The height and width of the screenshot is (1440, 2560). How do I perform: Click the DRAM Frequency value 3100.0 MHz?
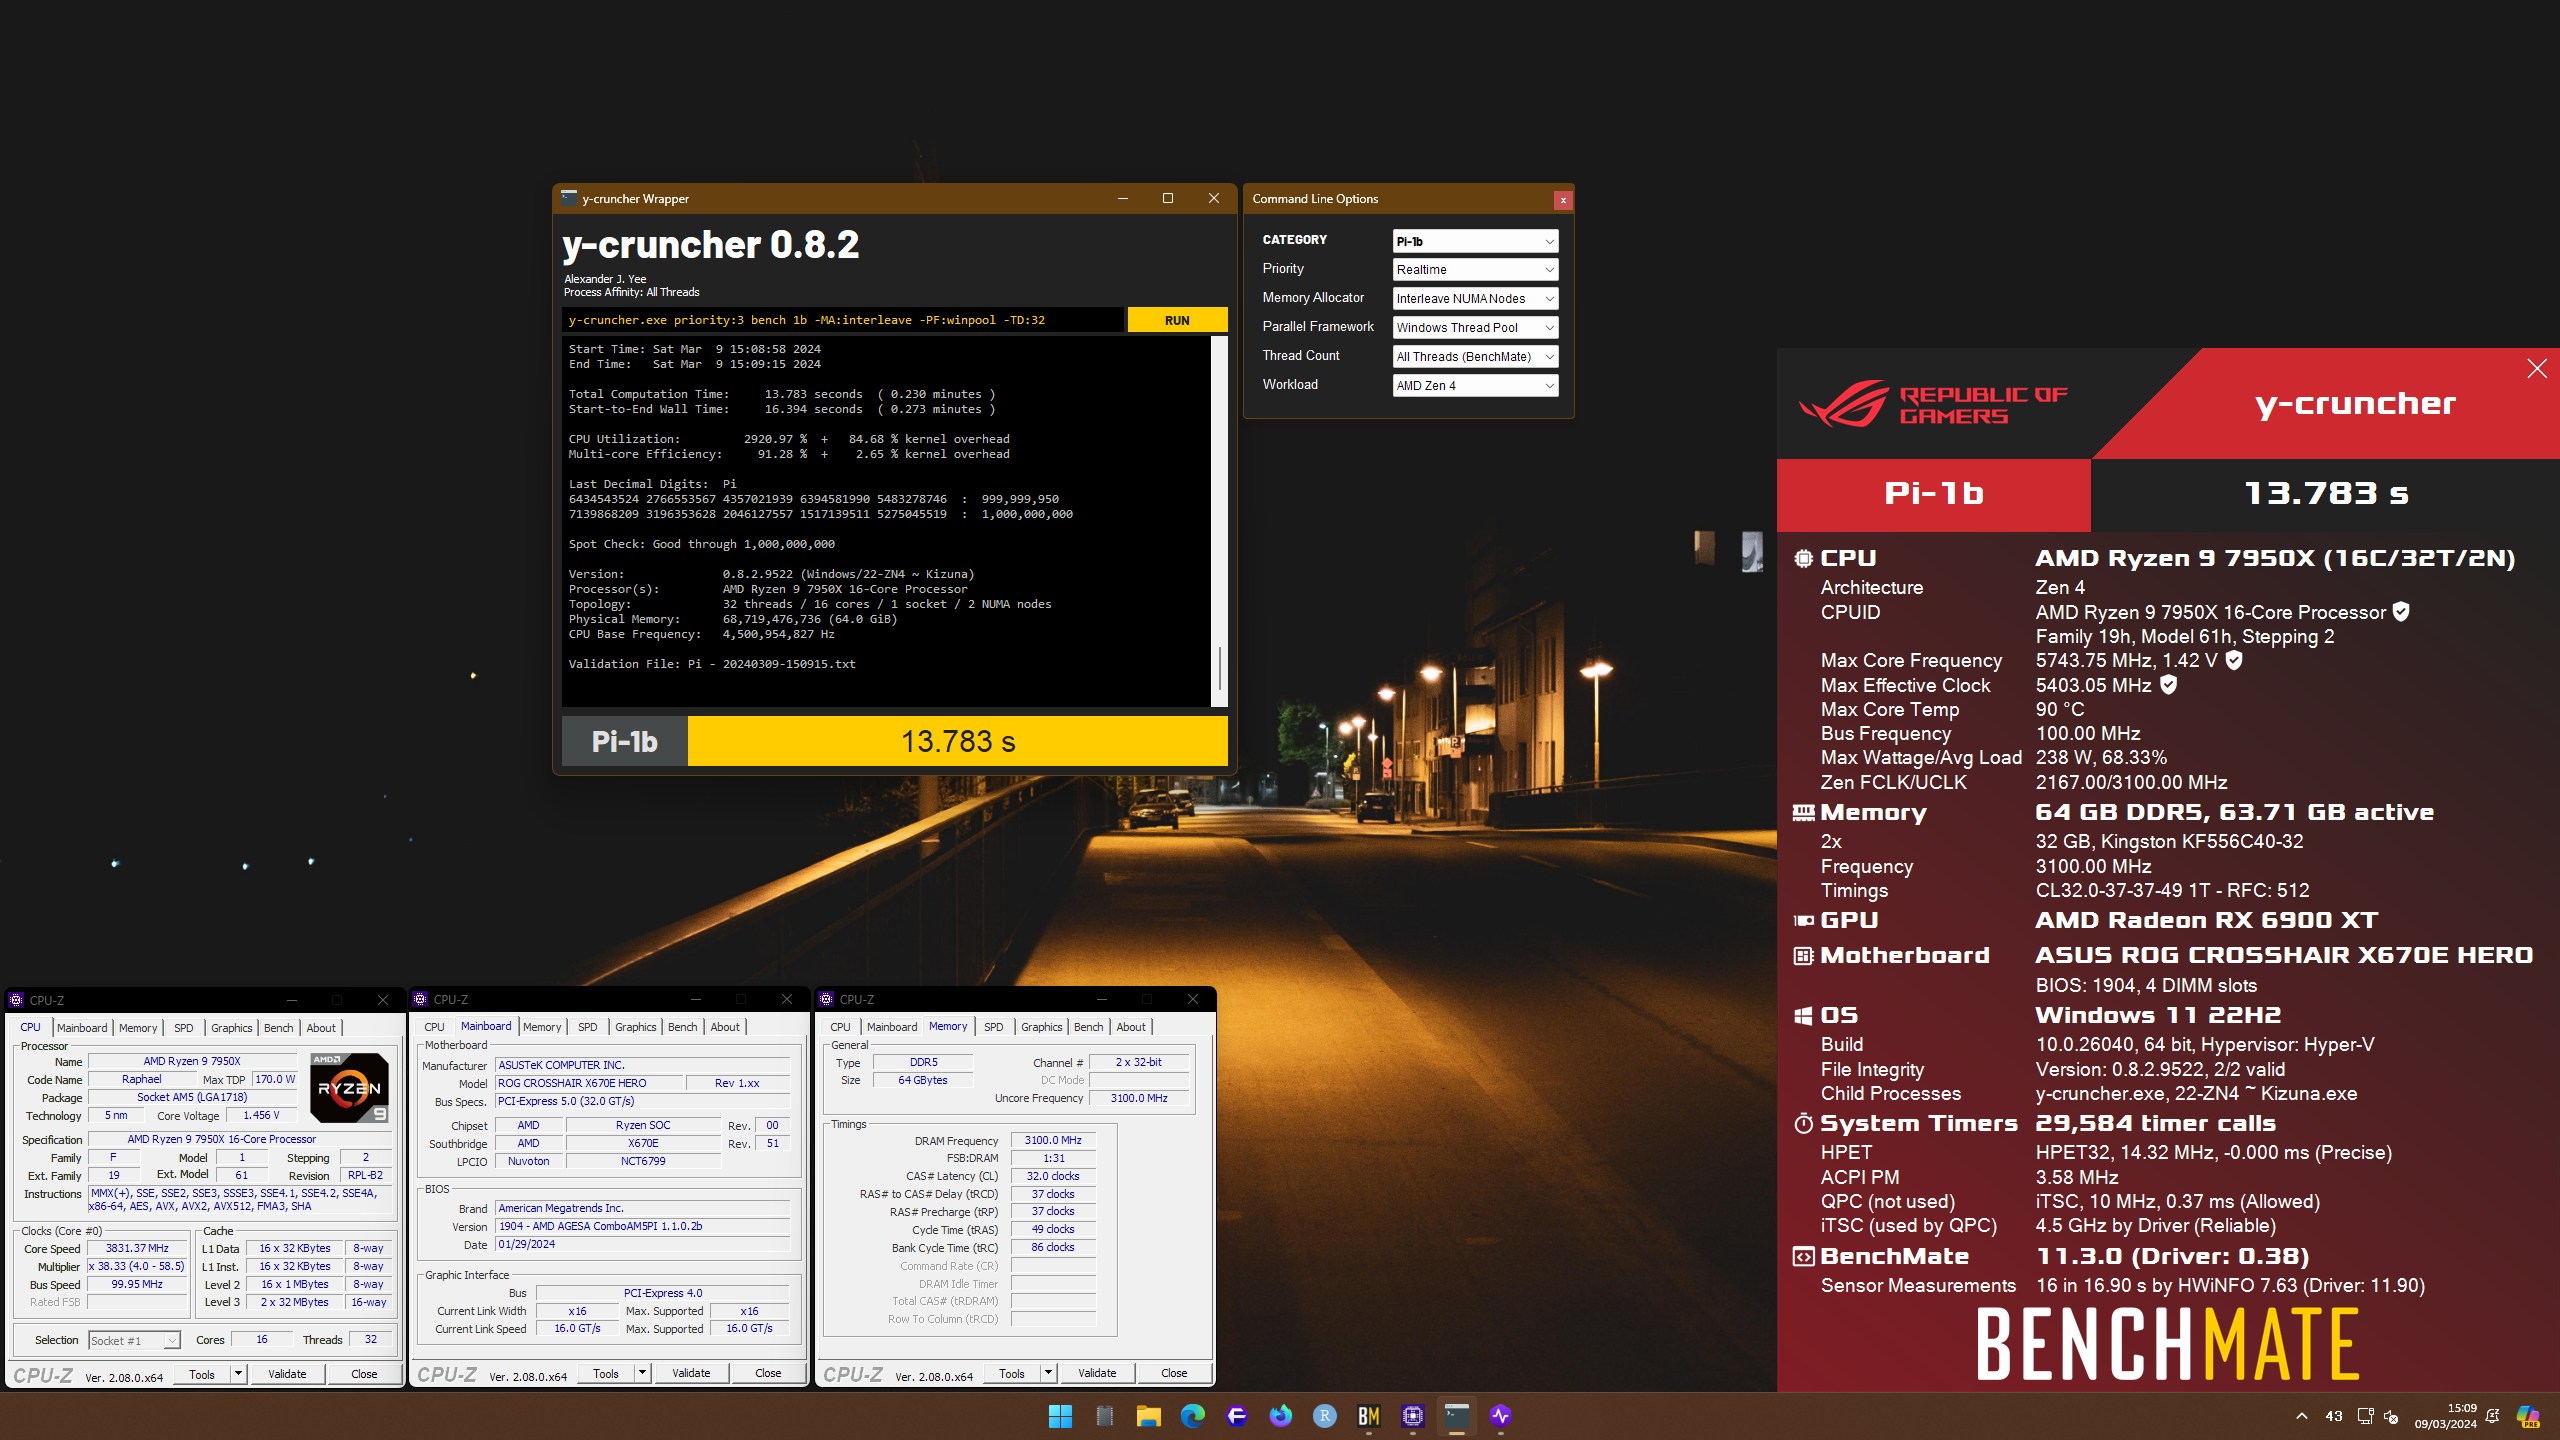[x=1053, y=1140]
